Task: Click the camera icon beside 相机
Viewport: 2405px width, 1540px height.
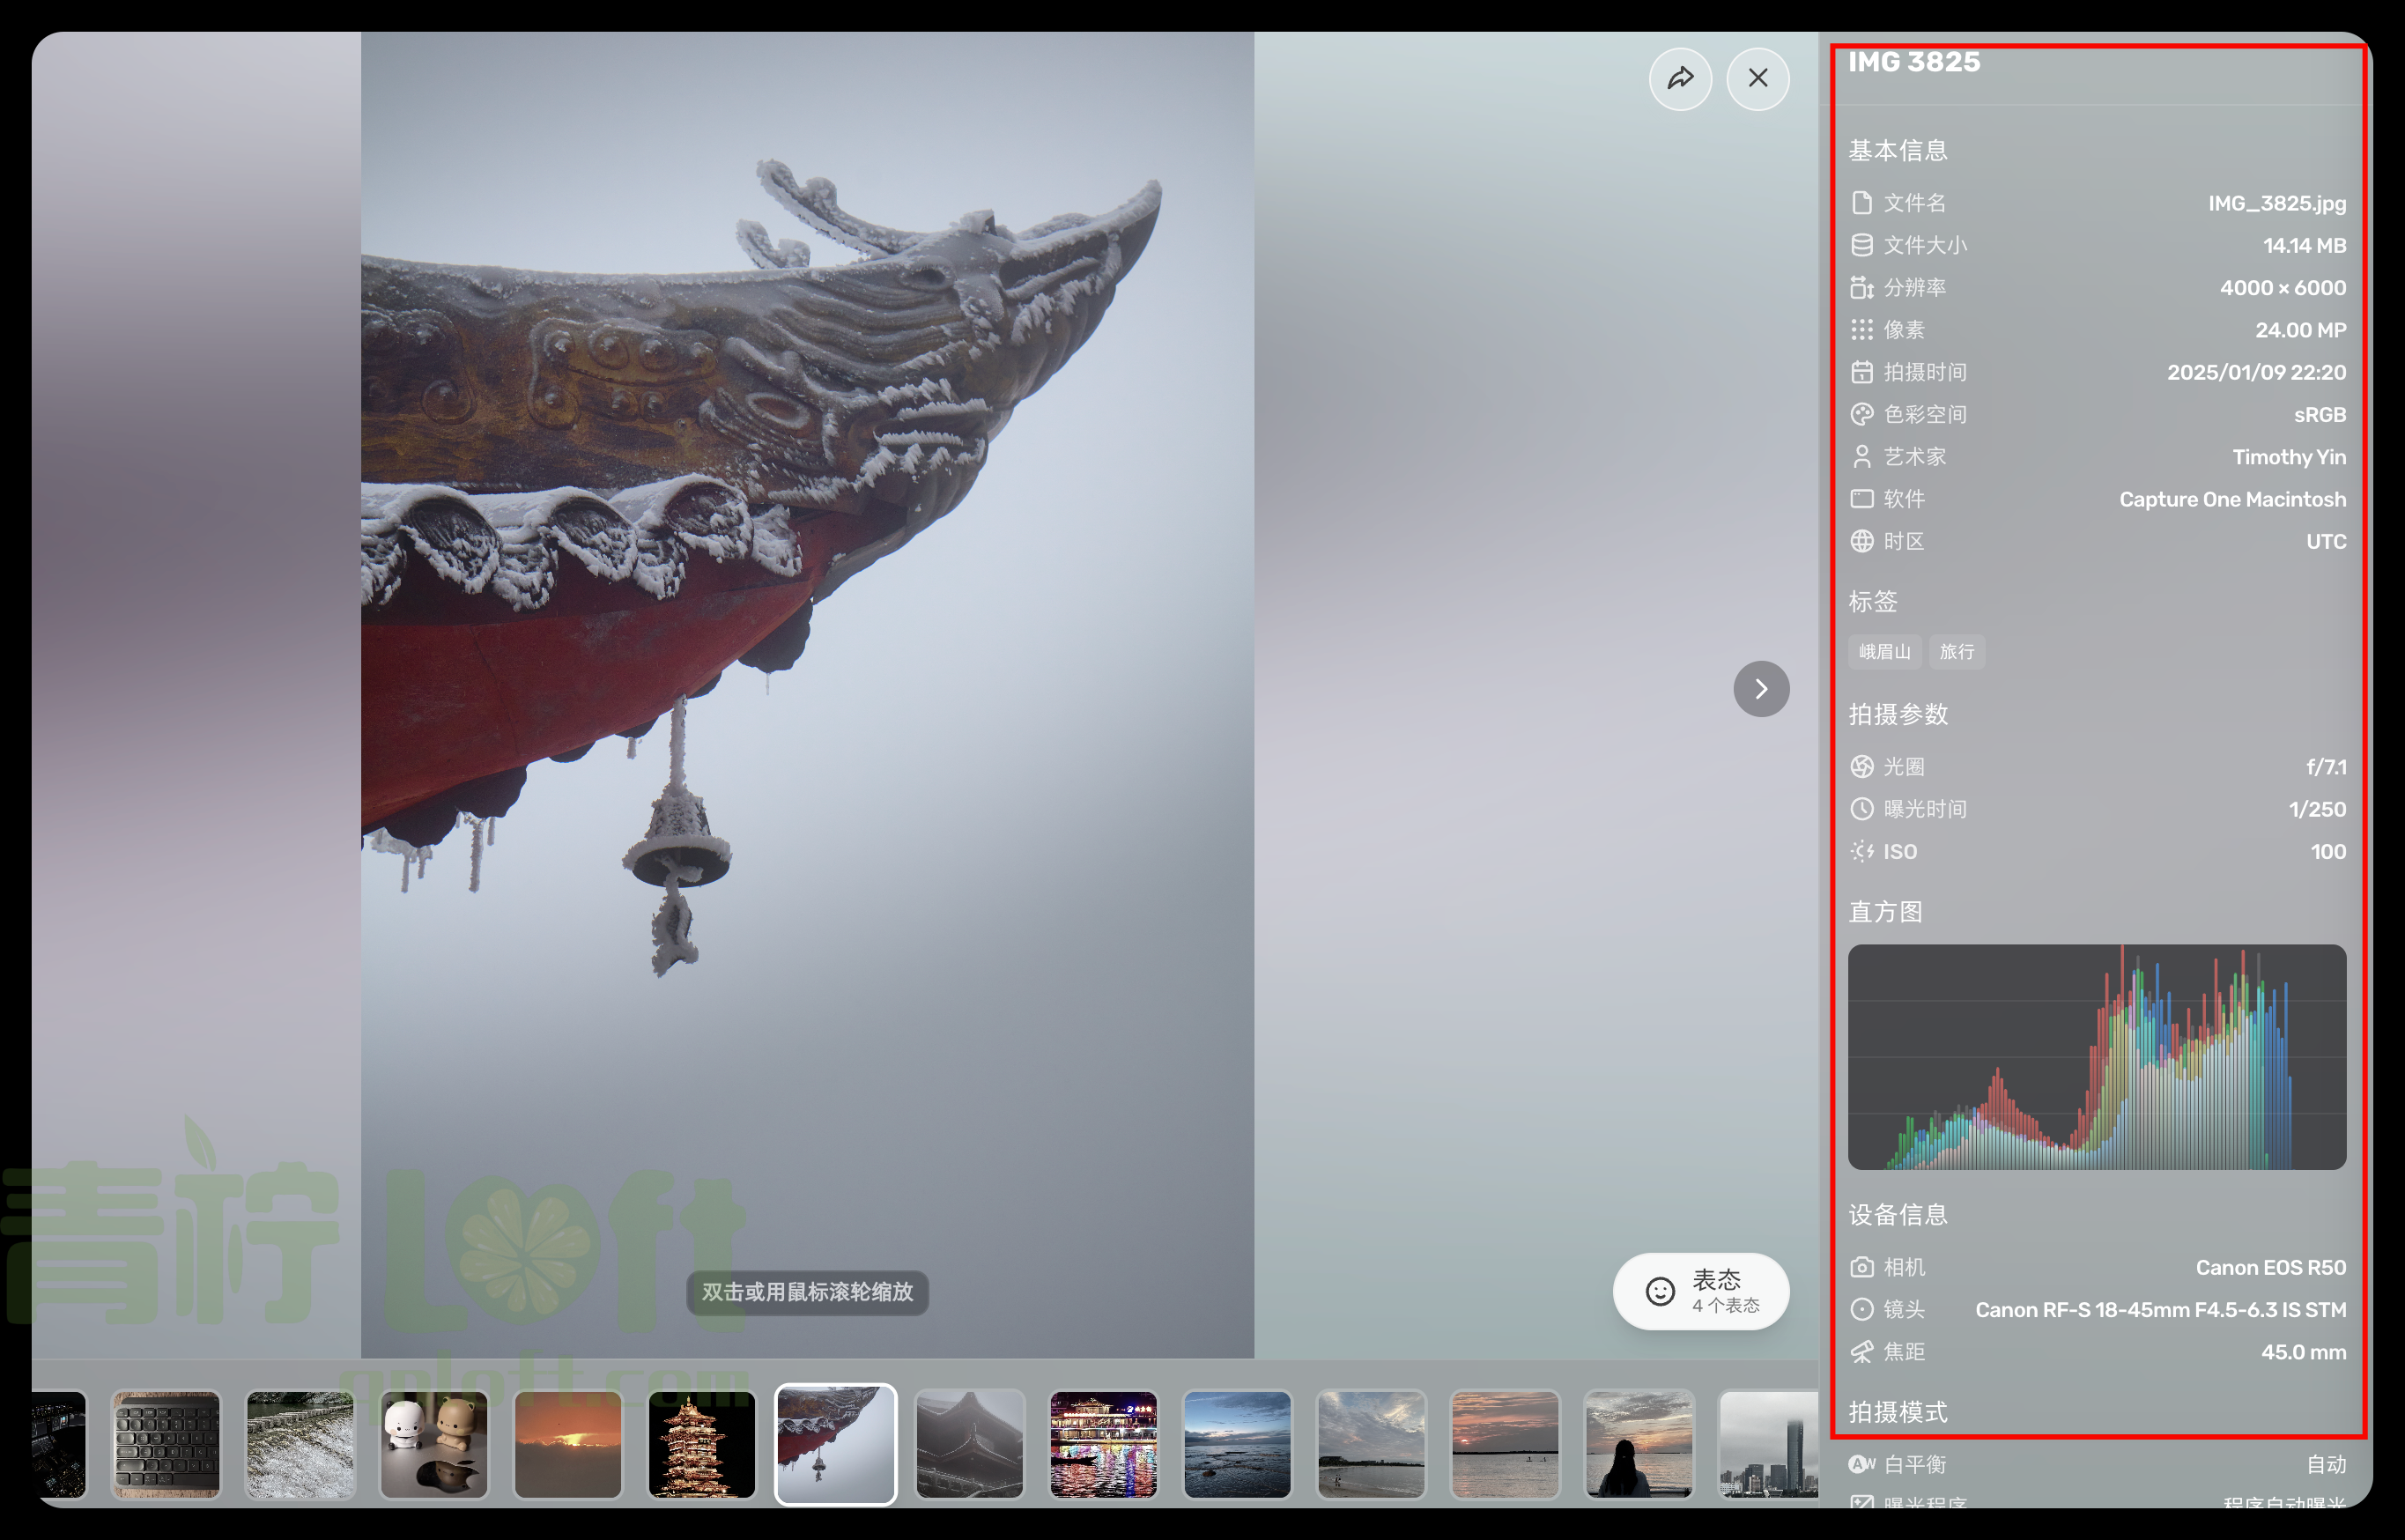Action: (1861, 1267)
